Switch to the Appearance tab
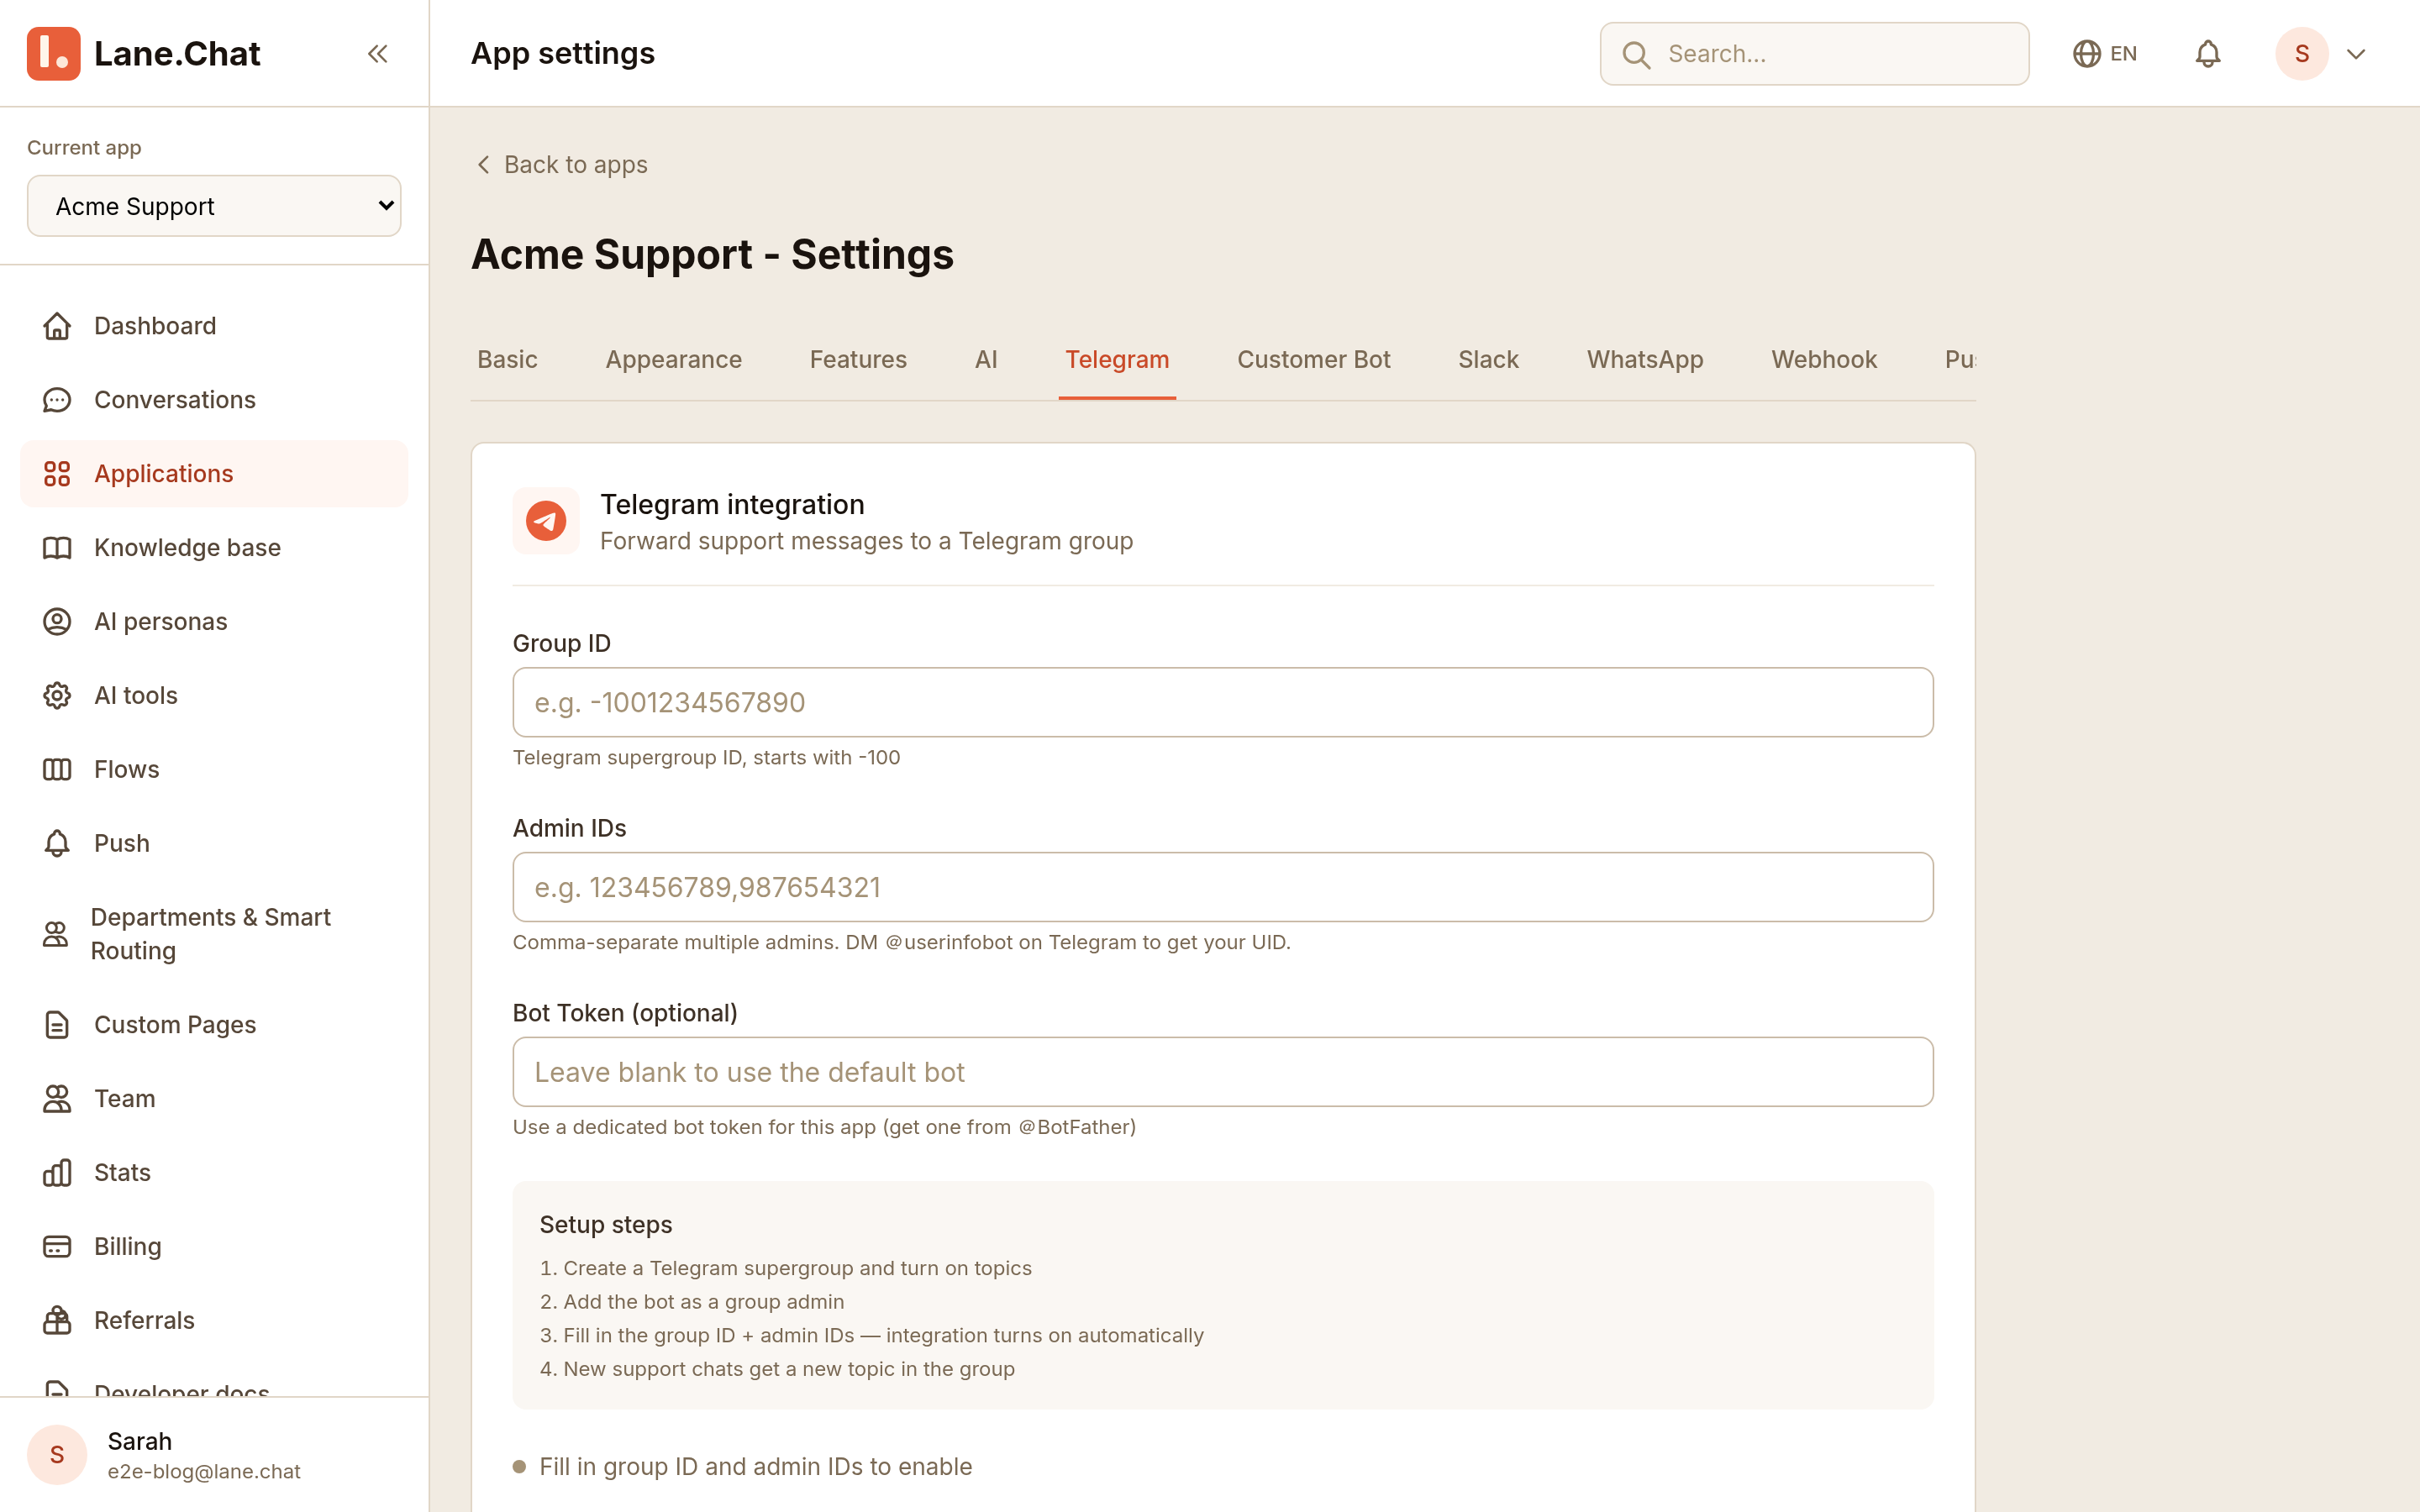The image size is (2420, 1512). point(673,360)
